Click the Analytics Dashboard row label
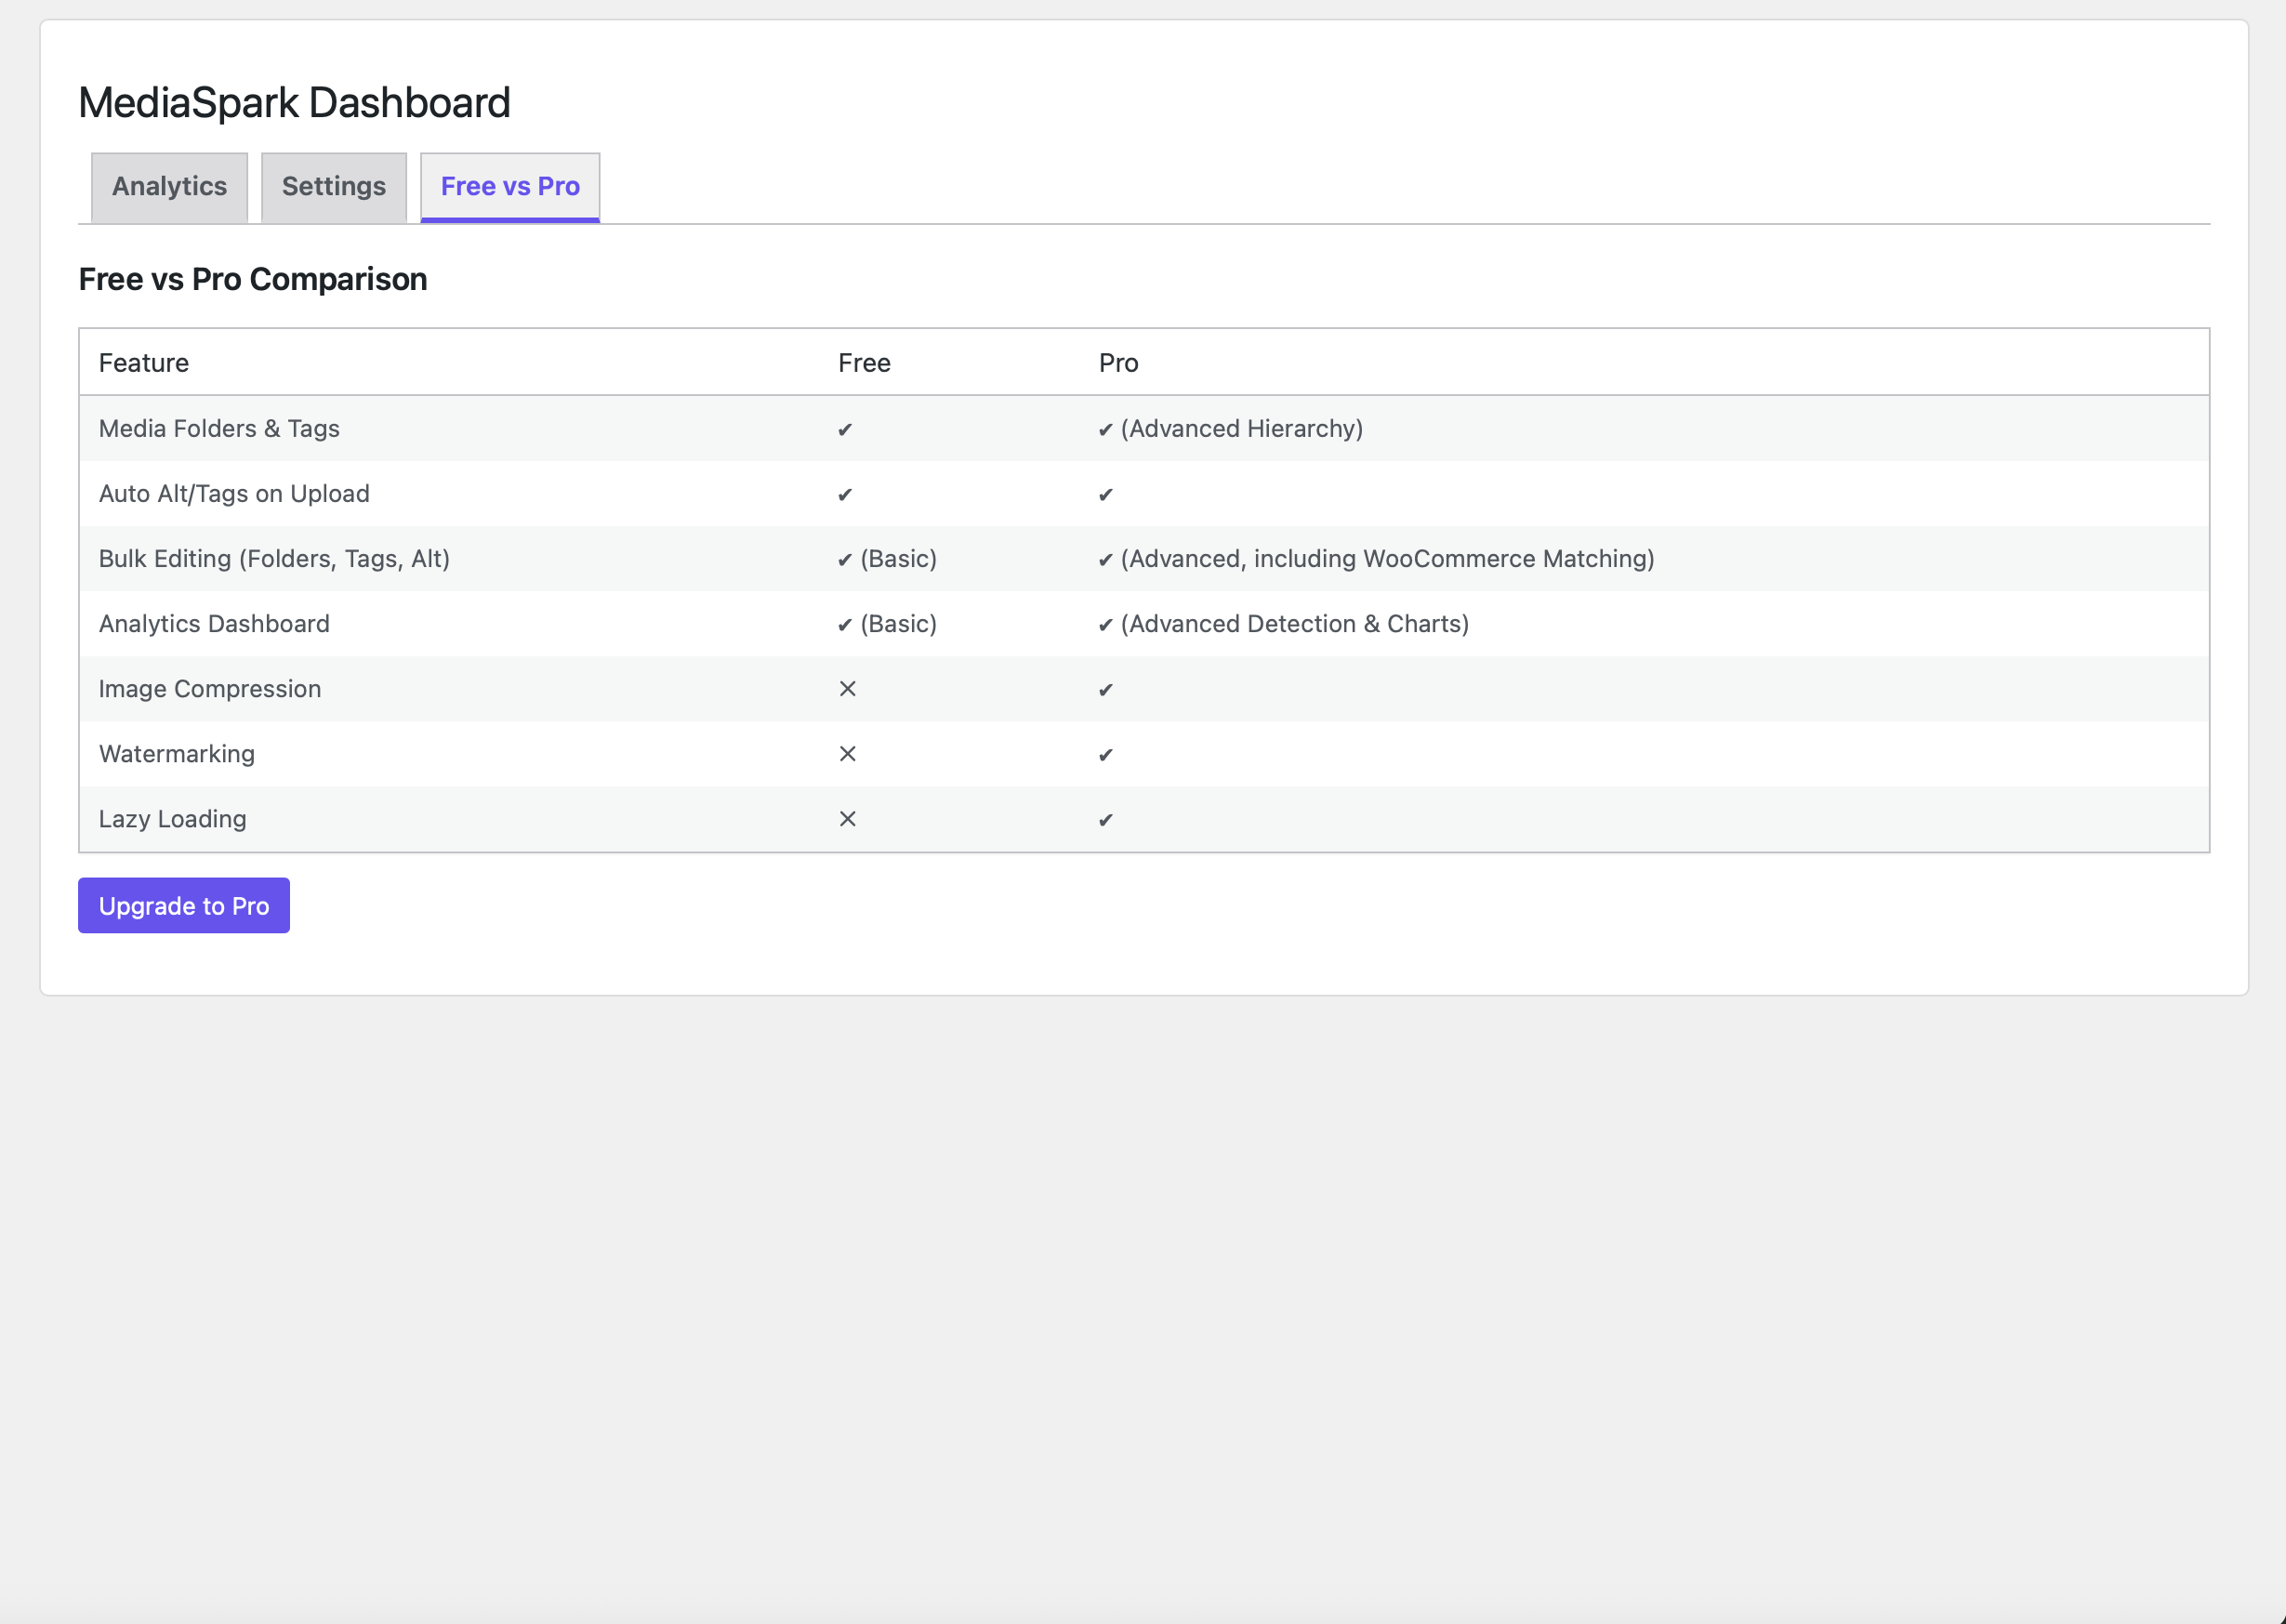This screenshot has width=2286, height=1624. 214,624
